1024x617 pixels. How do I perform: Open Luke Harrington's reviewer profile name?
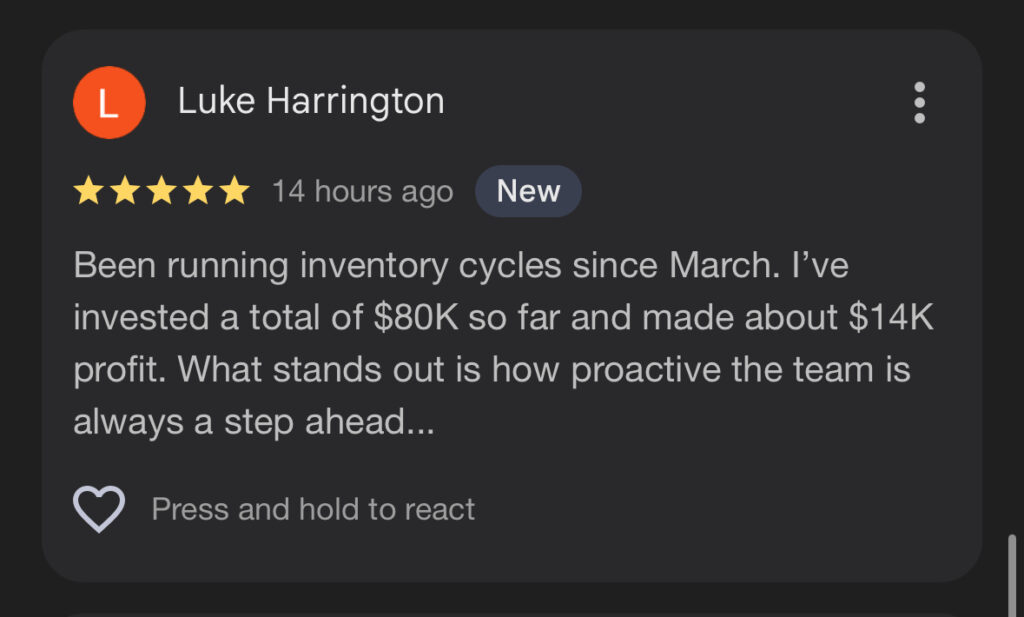(311, 101)
